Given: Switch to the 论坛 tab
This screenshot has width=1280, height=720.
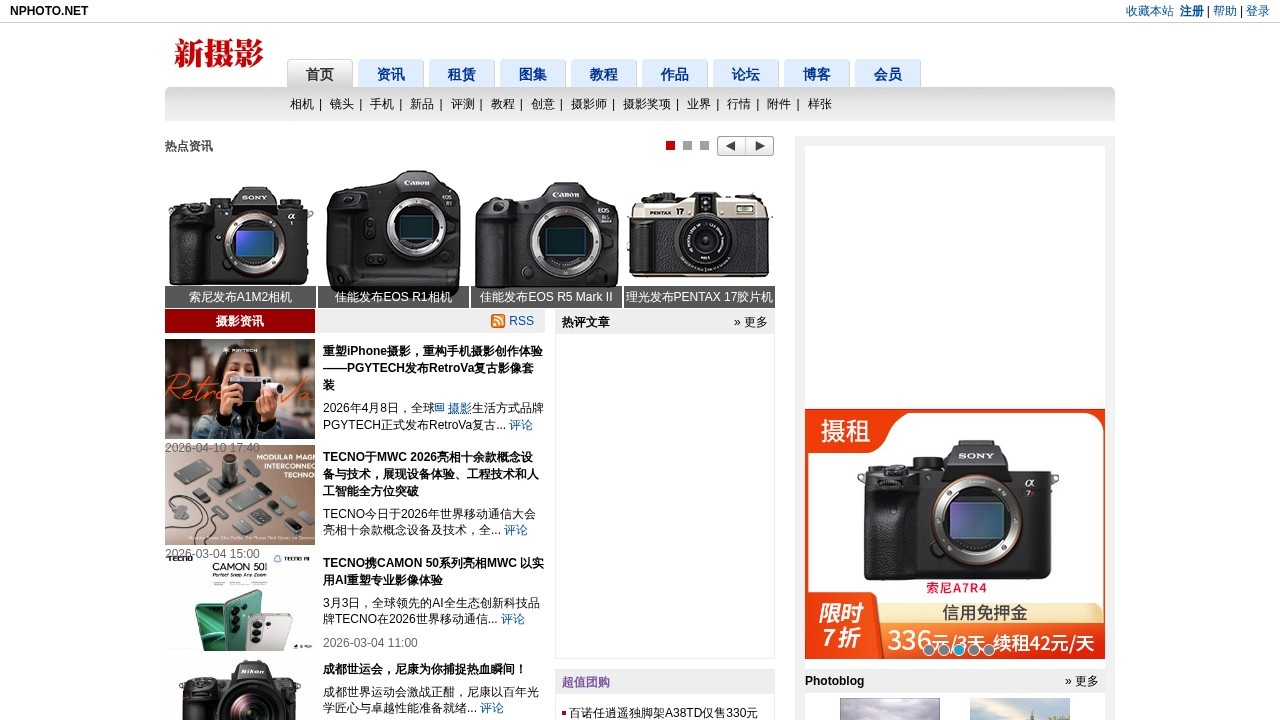Looking at the screenshot, I should pos(746,74).
